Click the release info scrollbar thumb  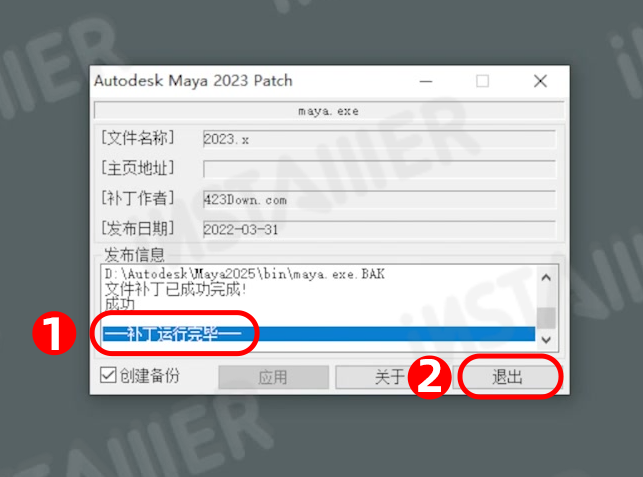coord(546,318)
